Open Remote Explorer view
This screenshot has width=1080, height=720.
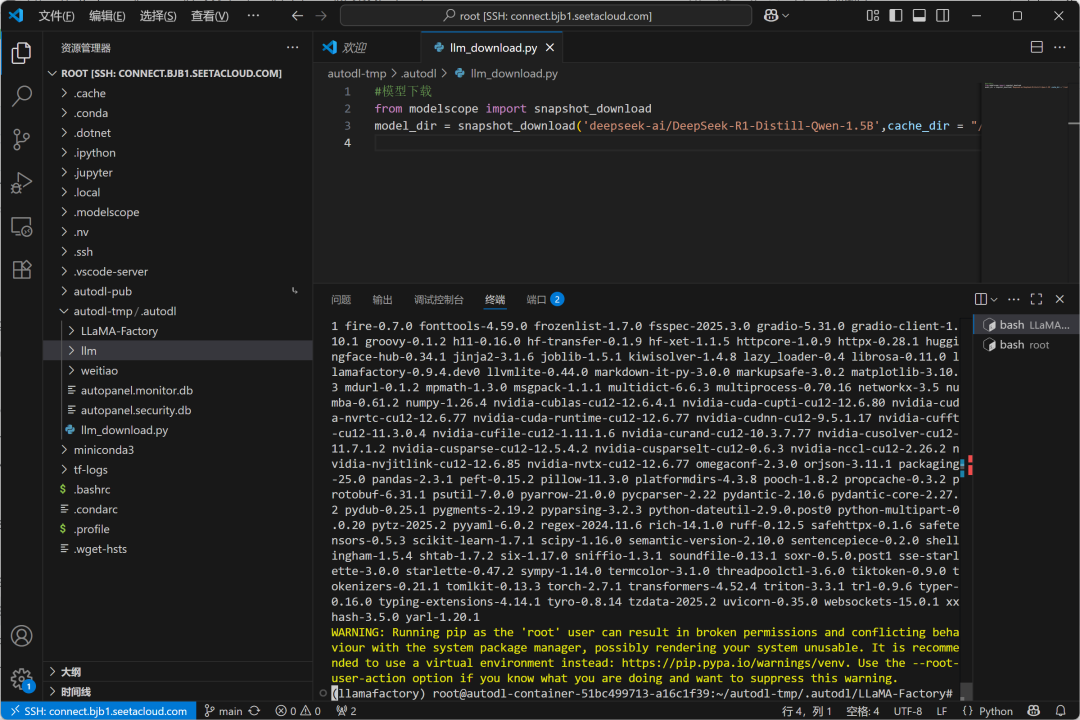[21, 226]
